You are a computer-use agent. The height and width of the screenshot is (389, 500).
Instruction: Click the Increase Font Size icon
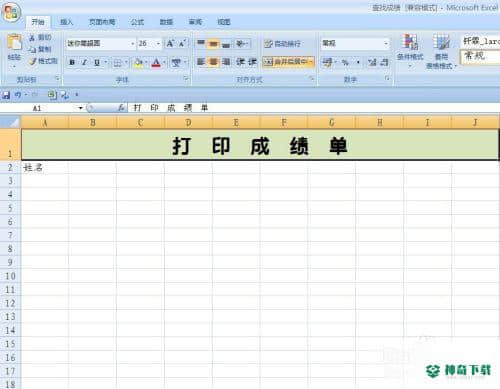[x=171, y=44]
